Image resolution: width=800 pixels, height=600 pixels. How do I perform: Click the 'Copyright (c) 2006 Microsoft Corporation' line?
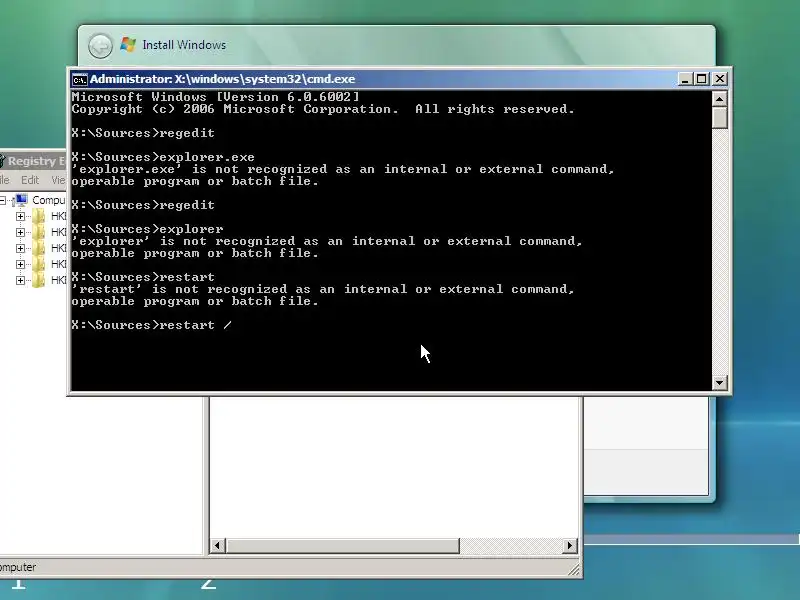click(323, 109)
